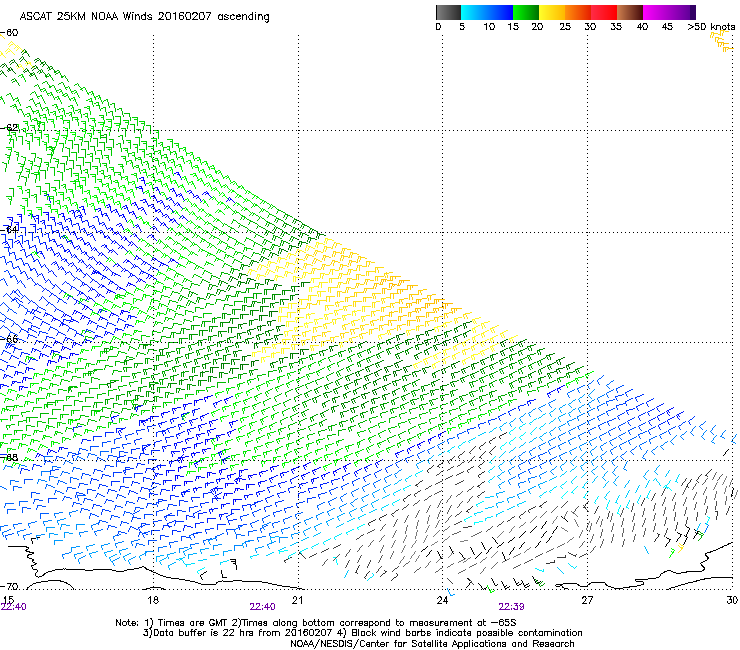Click the legend scale value '45'
Screen dimensions: 740x650
point(667,27)
